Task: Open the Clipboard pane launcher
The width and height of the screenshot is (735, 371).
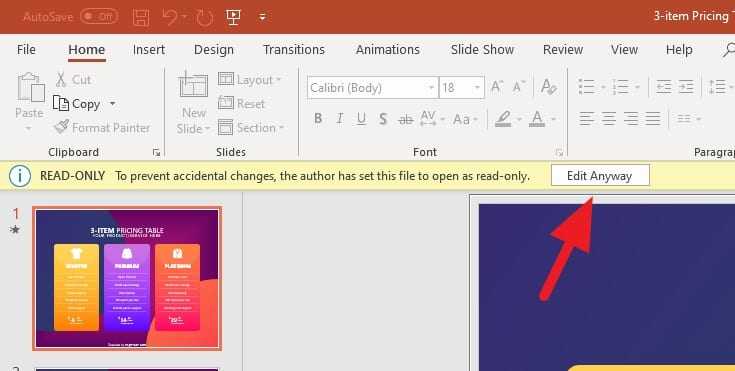Action: tap(156, 152)
